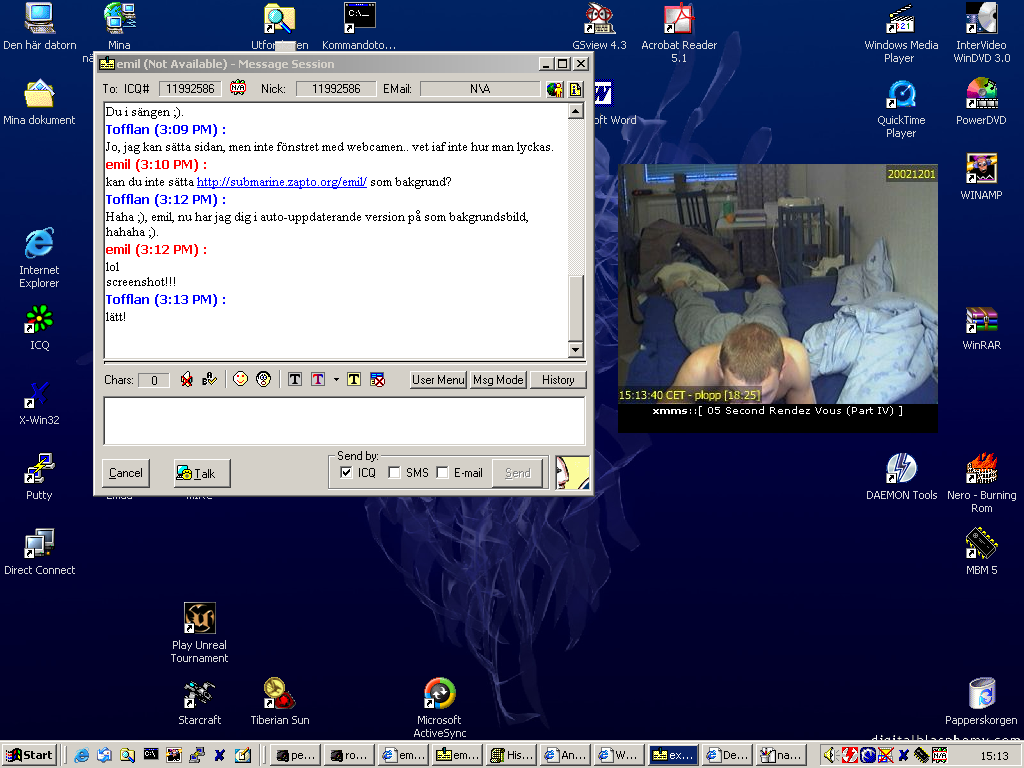Open the smiley emoticon picker
The height and width of the screenshot is (768, 1024).
[240, 379]
